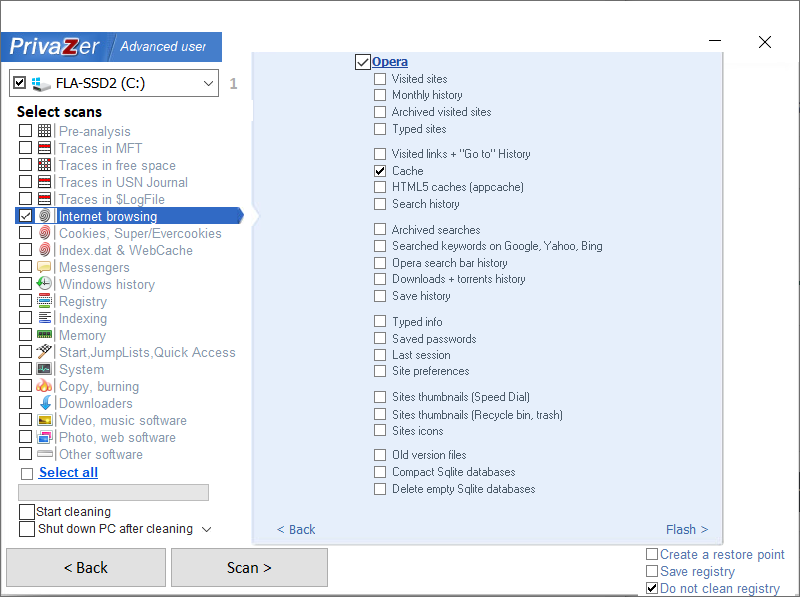
Task: Open the Windows history scan entry
Action: click(x=107, y=284)
